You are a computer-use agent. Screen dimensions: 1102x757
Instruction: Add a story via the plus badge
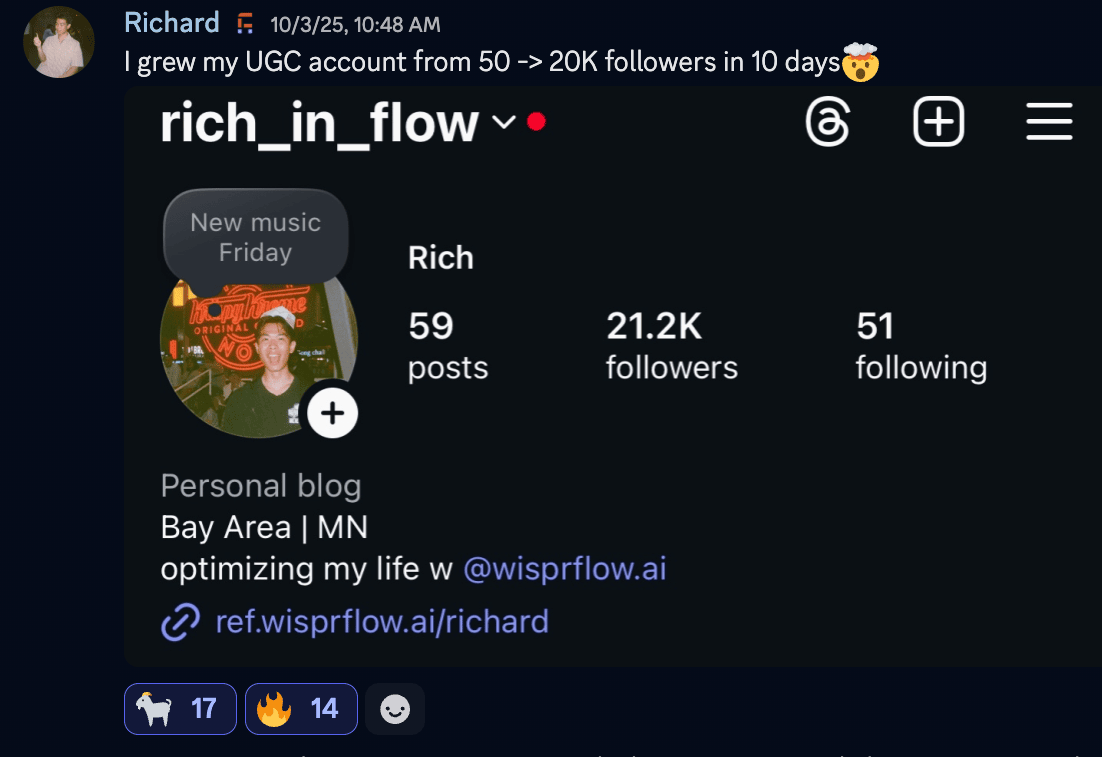point(332,413)
